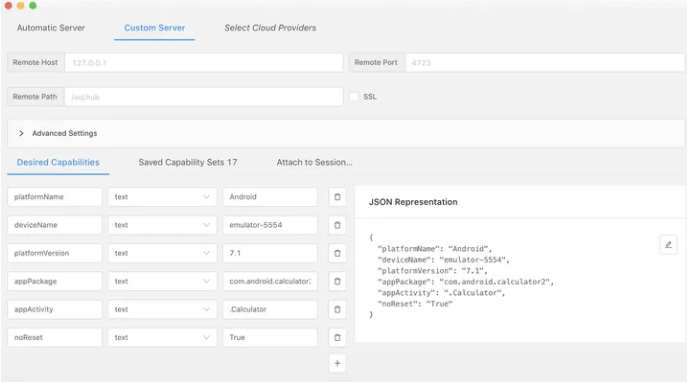Remove the appActivity capability with trash icon

(337, 309)
